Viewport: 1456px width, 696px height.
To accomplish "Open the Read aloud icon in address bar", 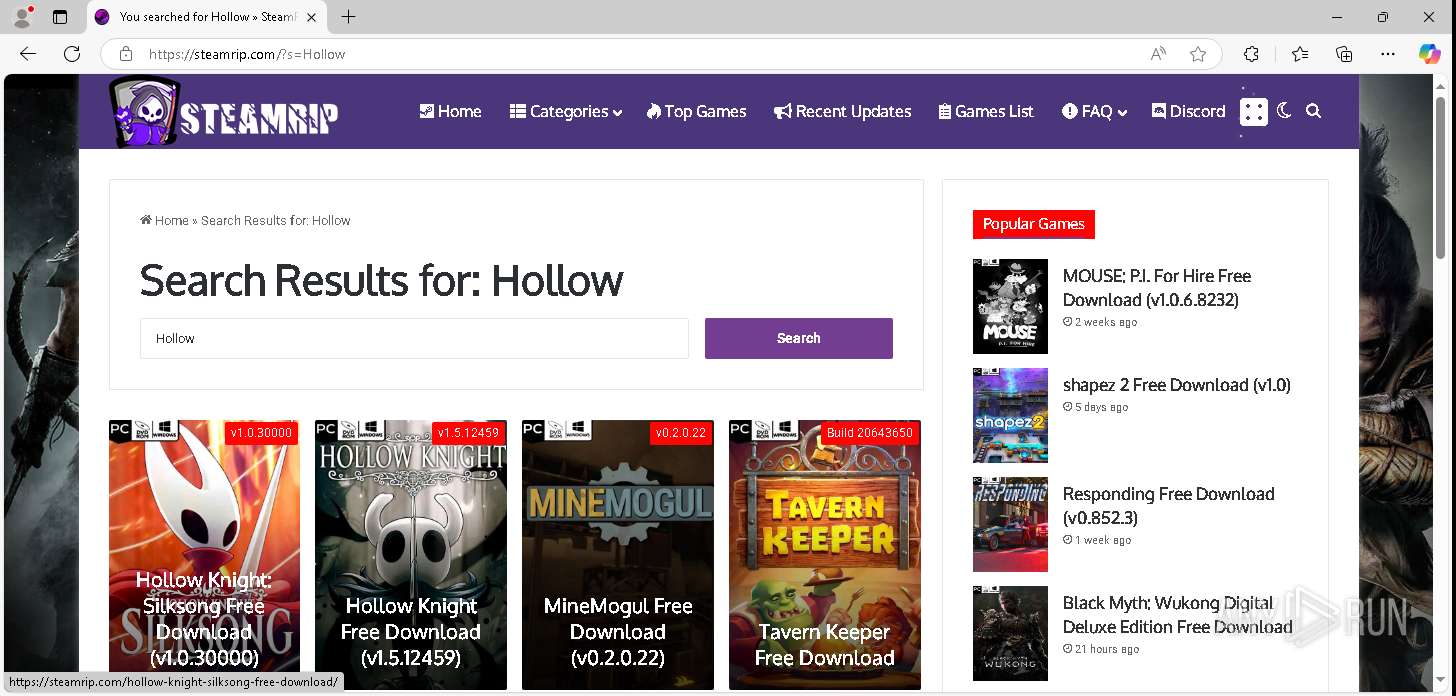I will tap(1158, 54).
